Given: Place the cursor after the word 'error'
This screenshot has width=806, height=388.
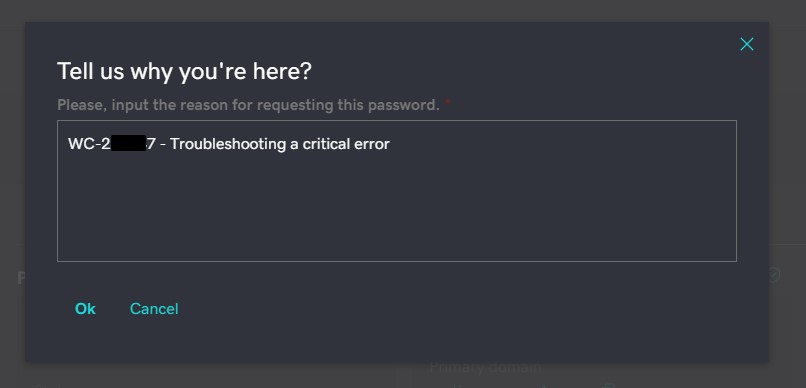Looking at the screenshot, I should (390, 144).
